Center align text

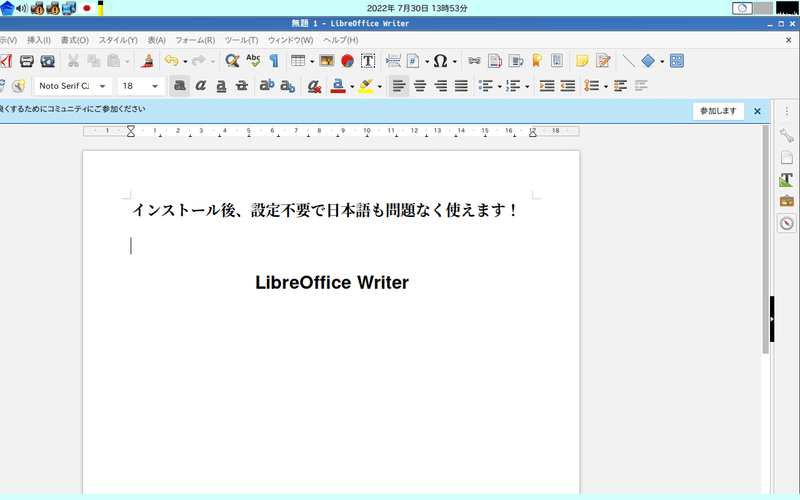(420, 86)
